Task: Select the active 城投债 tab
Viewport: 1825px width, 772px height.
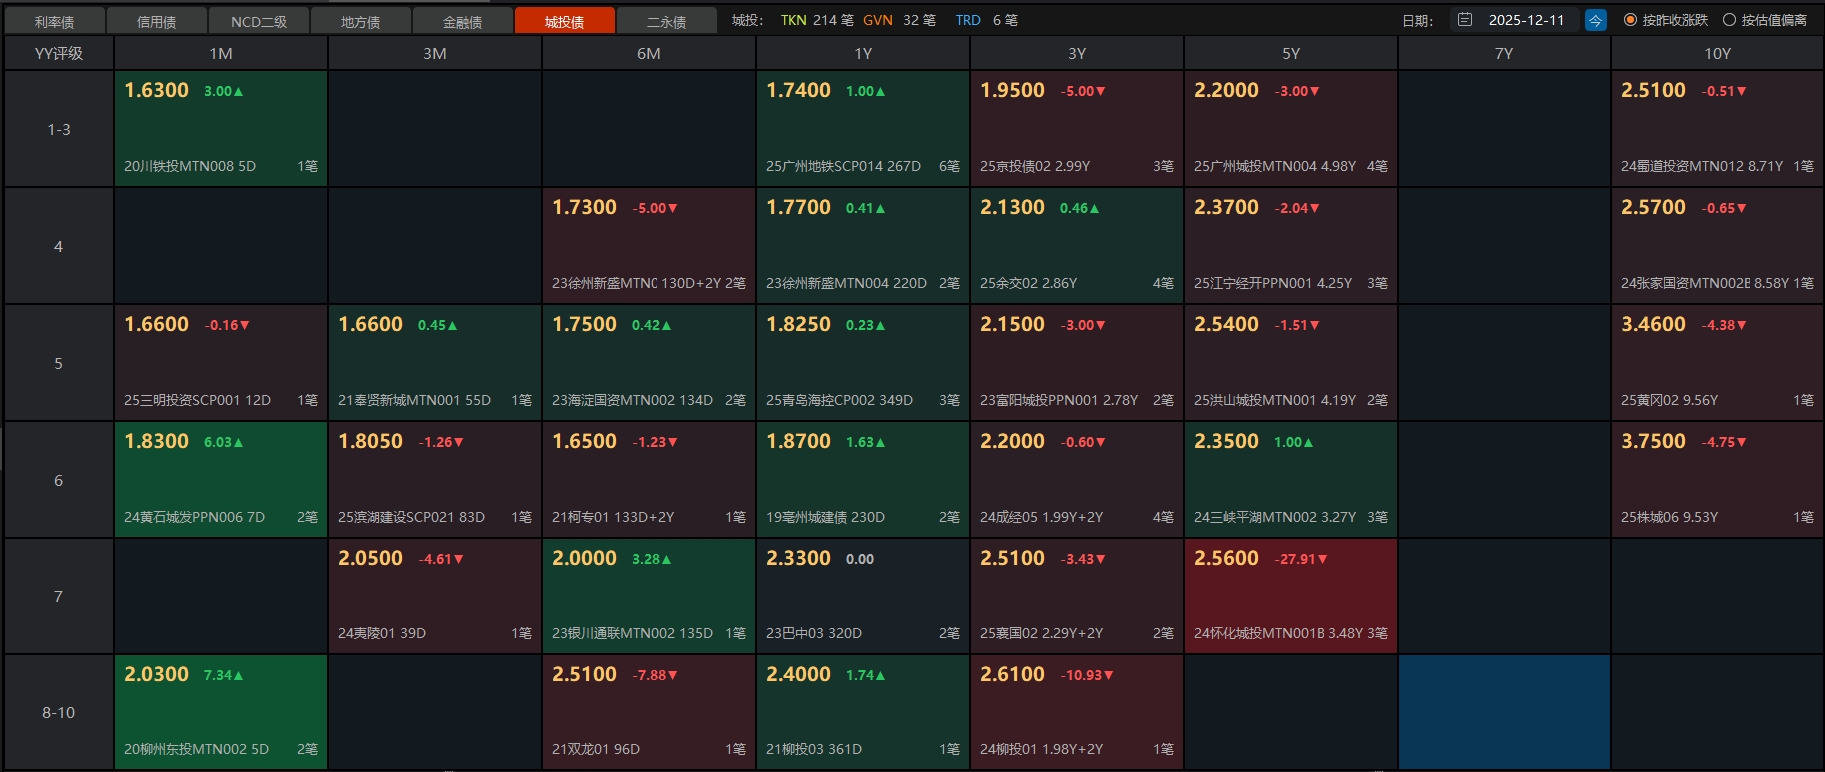Action: [x=565, y=21]
